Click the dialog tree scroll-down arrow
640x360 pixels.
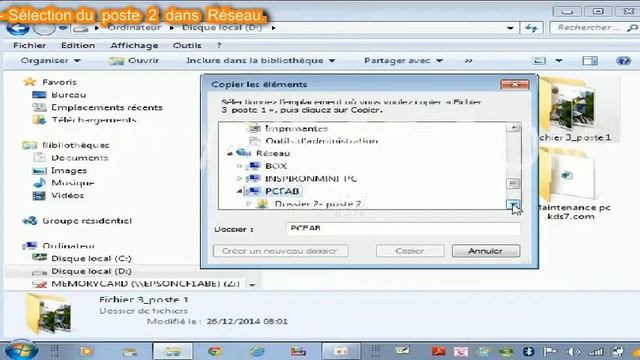(x=513, y=204)
